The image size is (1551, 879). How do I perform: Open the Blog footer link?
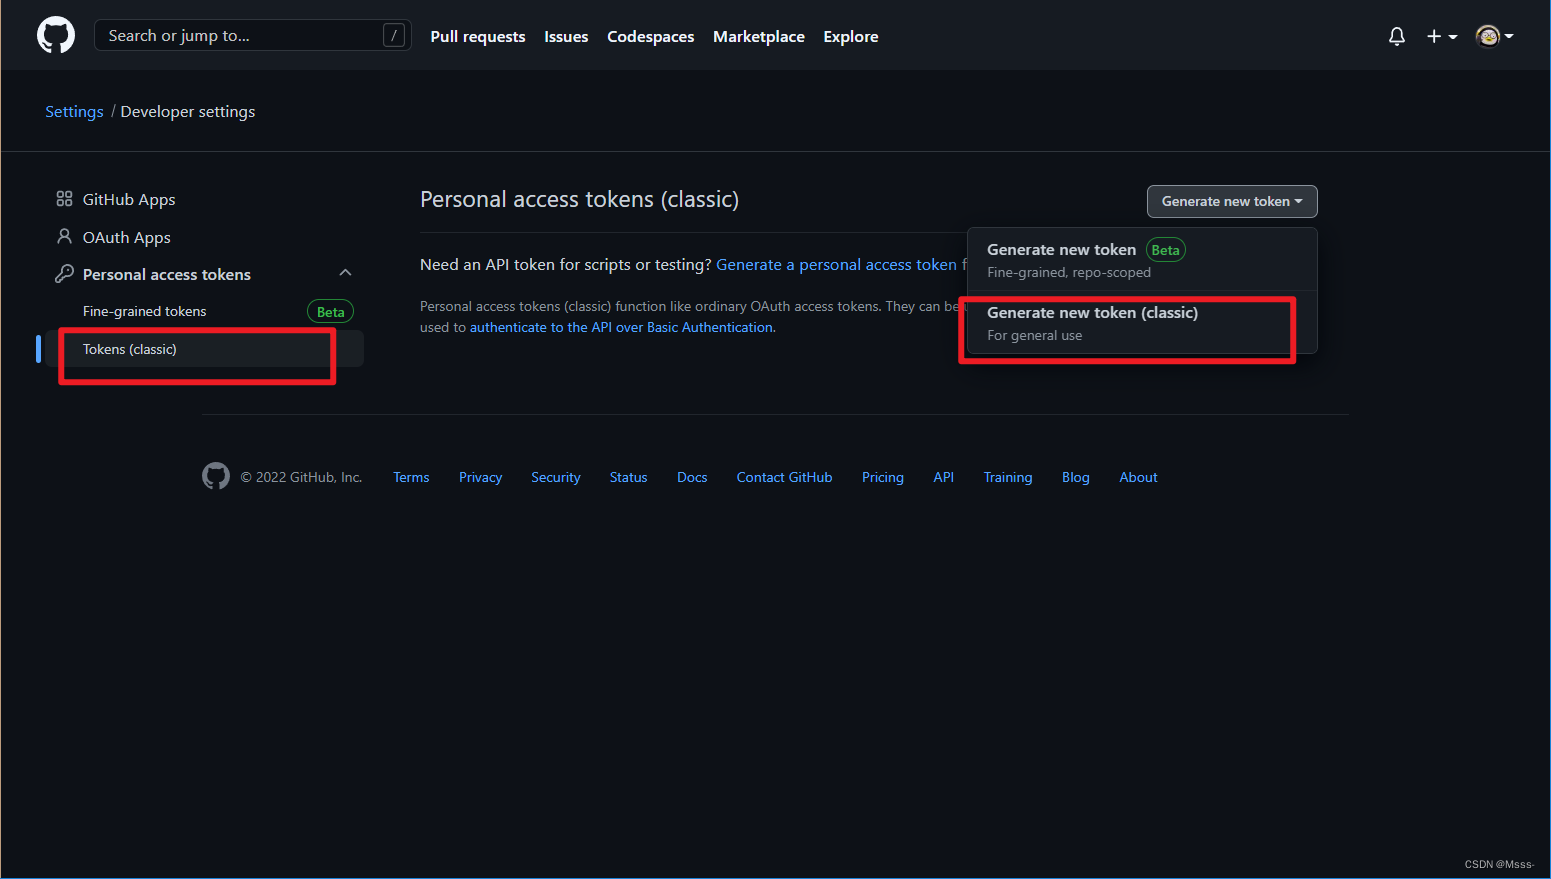point(1076,477)
